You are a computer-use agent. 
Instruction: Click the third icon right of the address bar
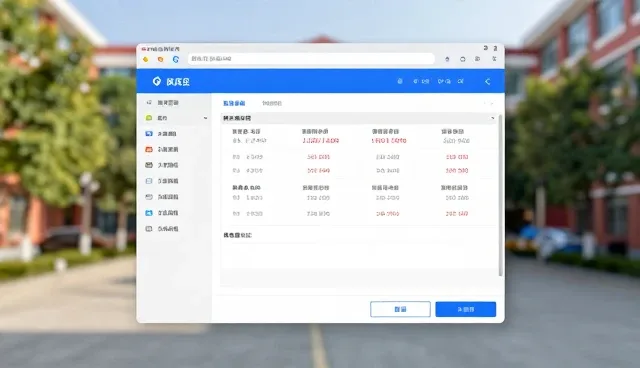pos(478,59)
